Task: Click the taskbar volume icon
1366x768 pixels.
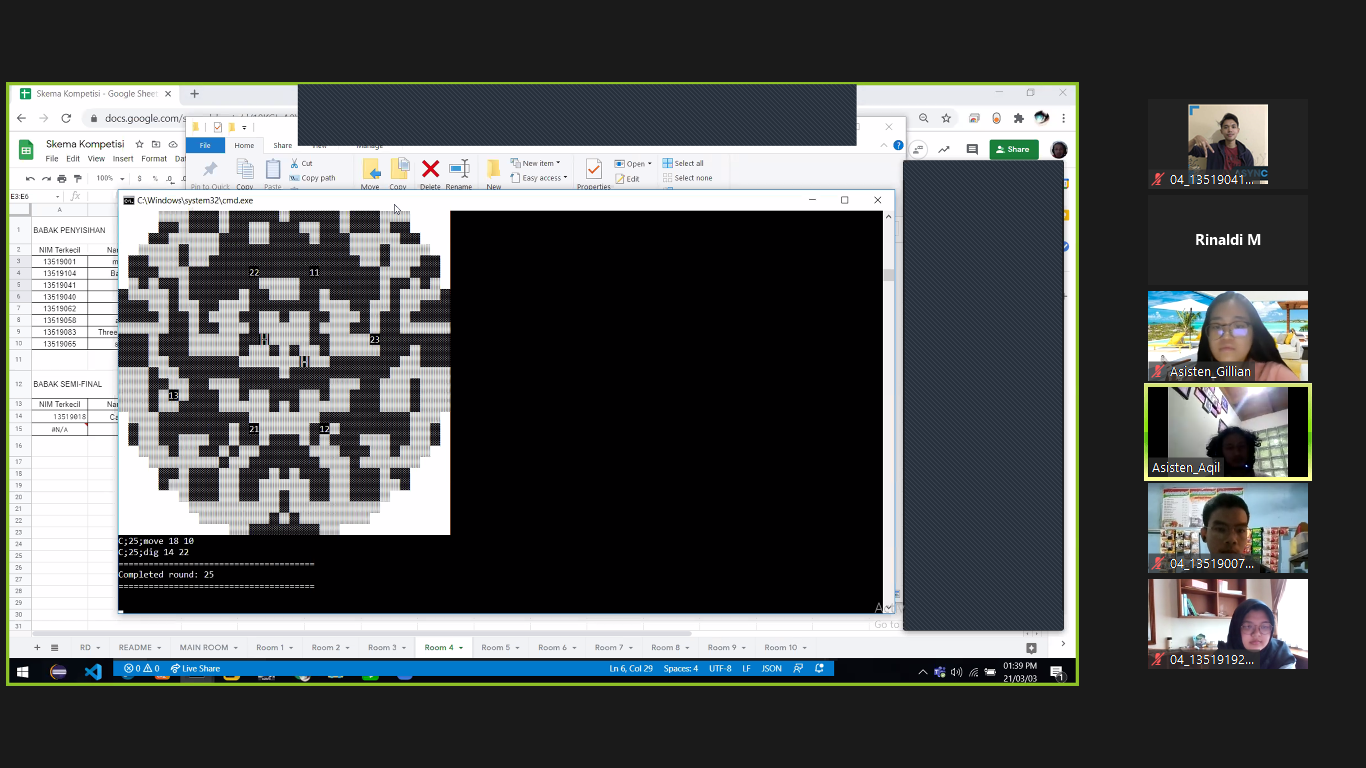Action: 956,672
